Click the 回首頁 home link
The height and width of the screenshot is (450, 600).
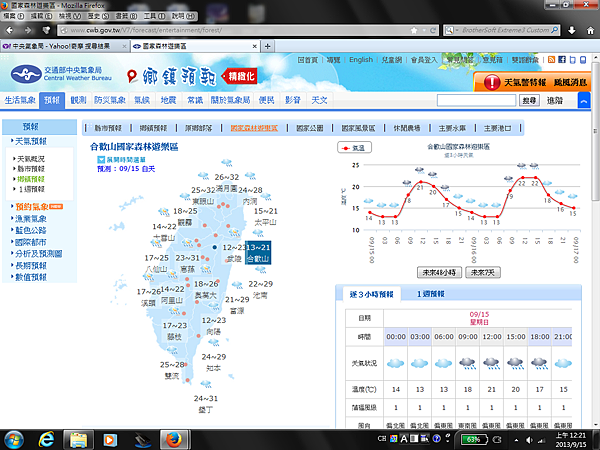click(308, 60)
